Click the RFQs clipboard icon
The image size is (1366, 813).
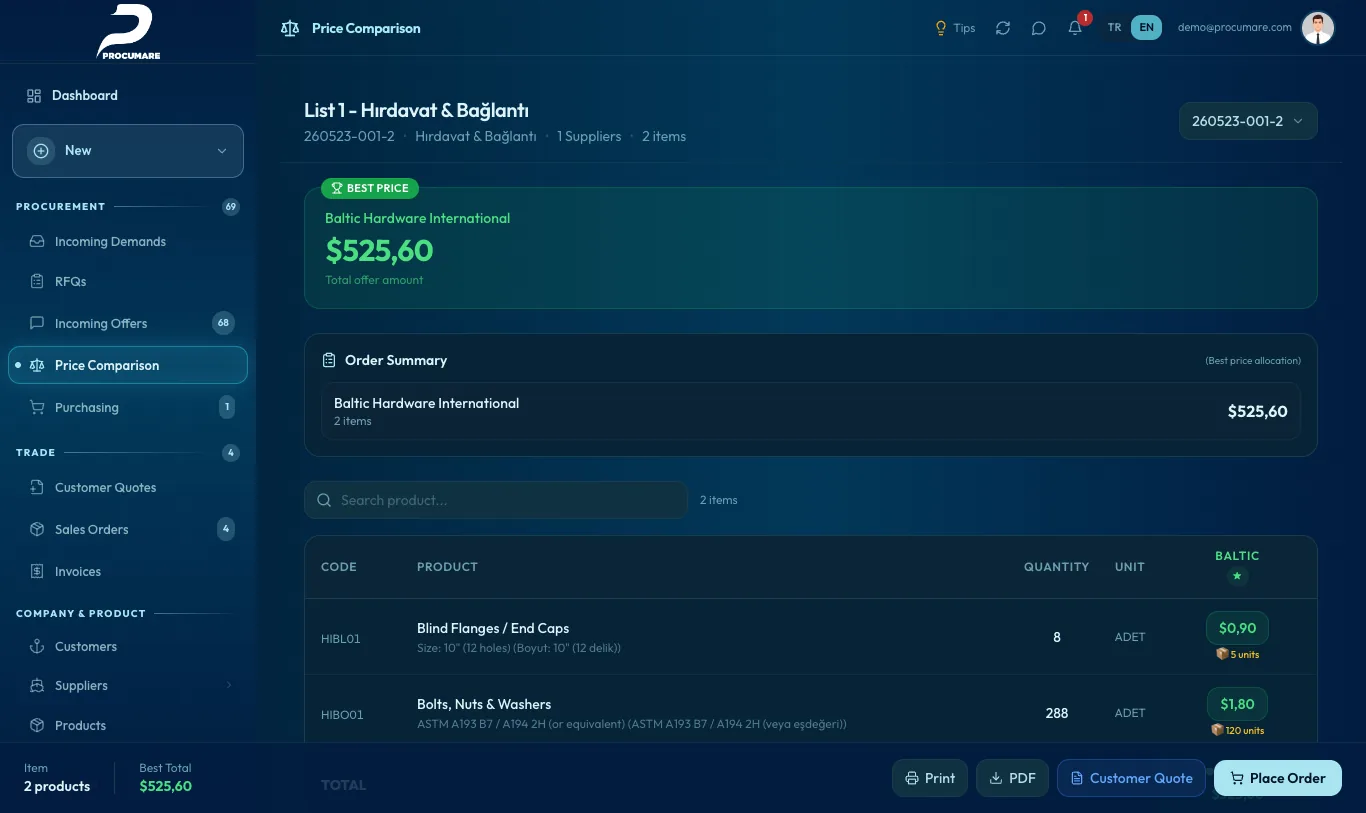(x=37, y=282)
